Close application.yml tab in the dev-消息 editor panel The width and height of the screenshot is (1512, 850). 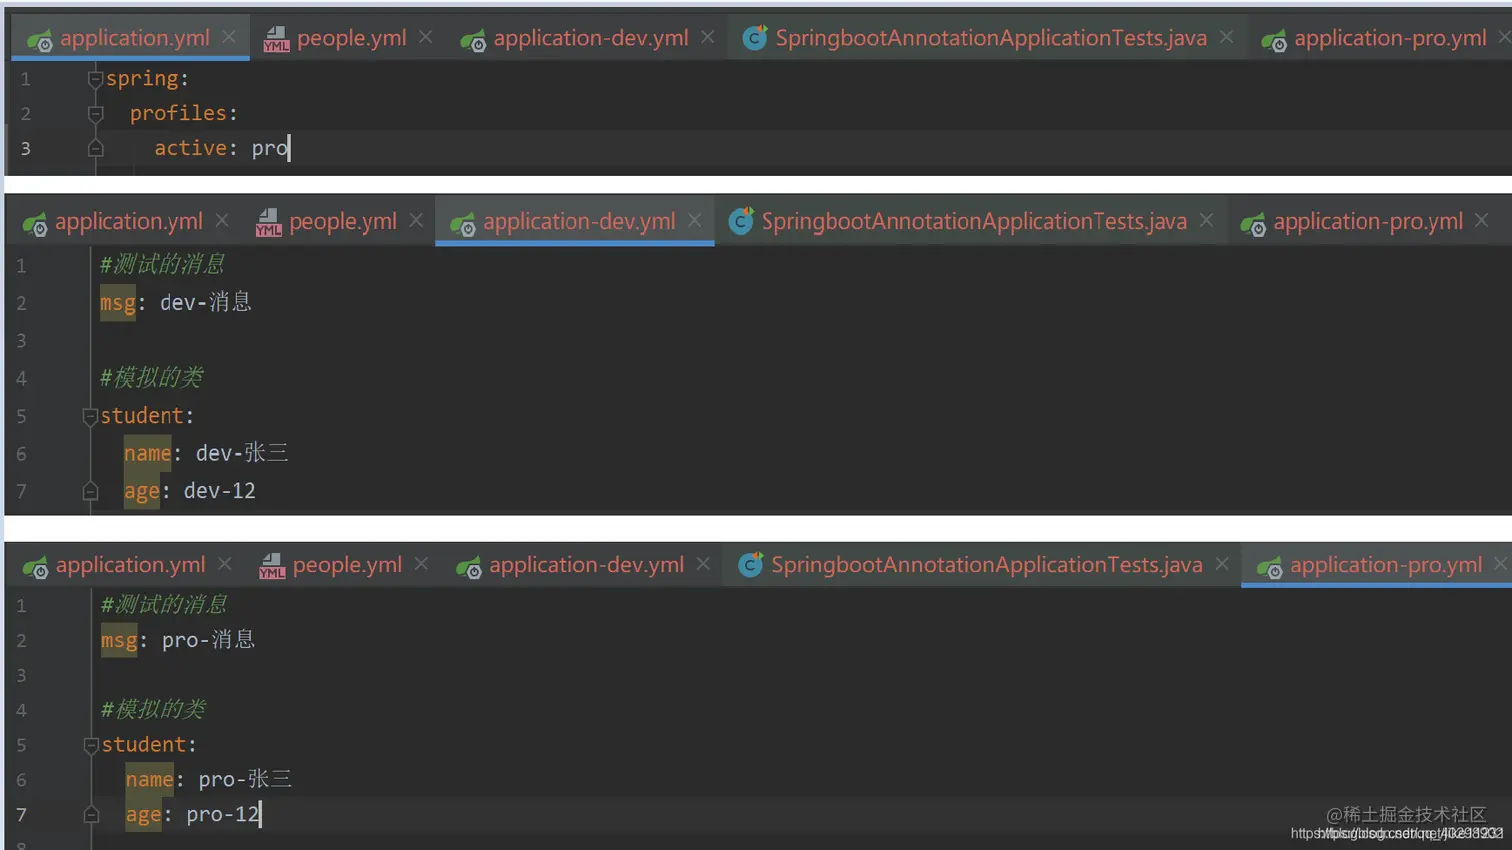click(222, 220)
